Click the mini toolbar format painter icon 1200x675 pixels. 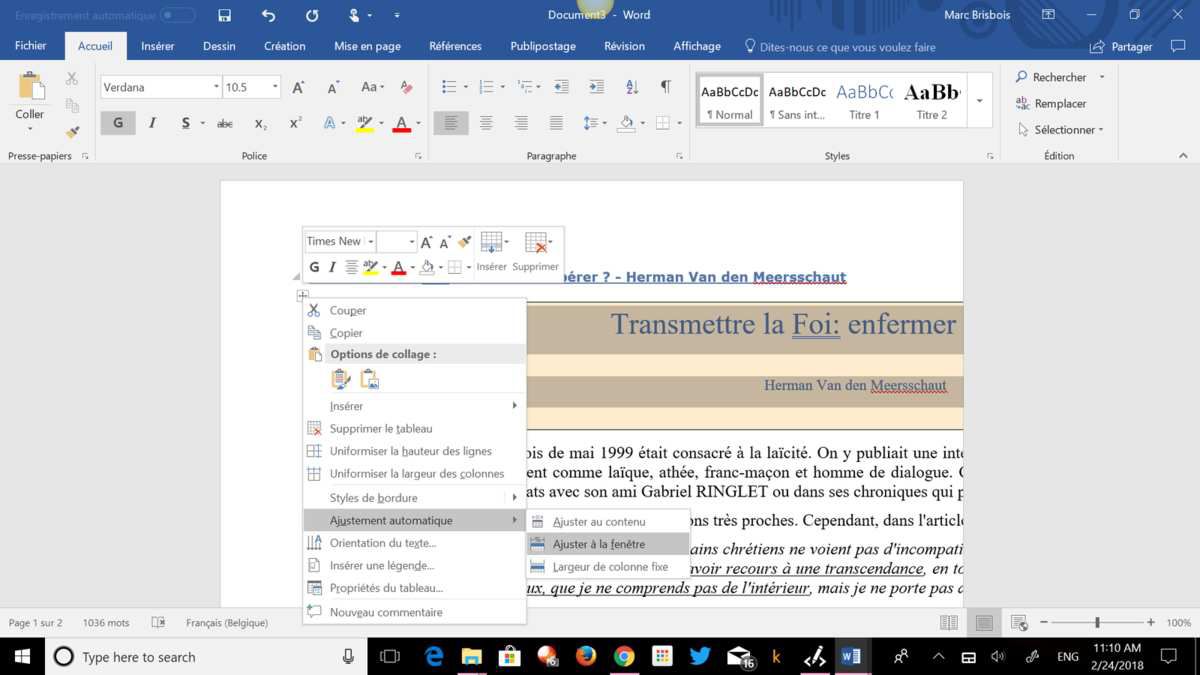click(x=464, y=242)
